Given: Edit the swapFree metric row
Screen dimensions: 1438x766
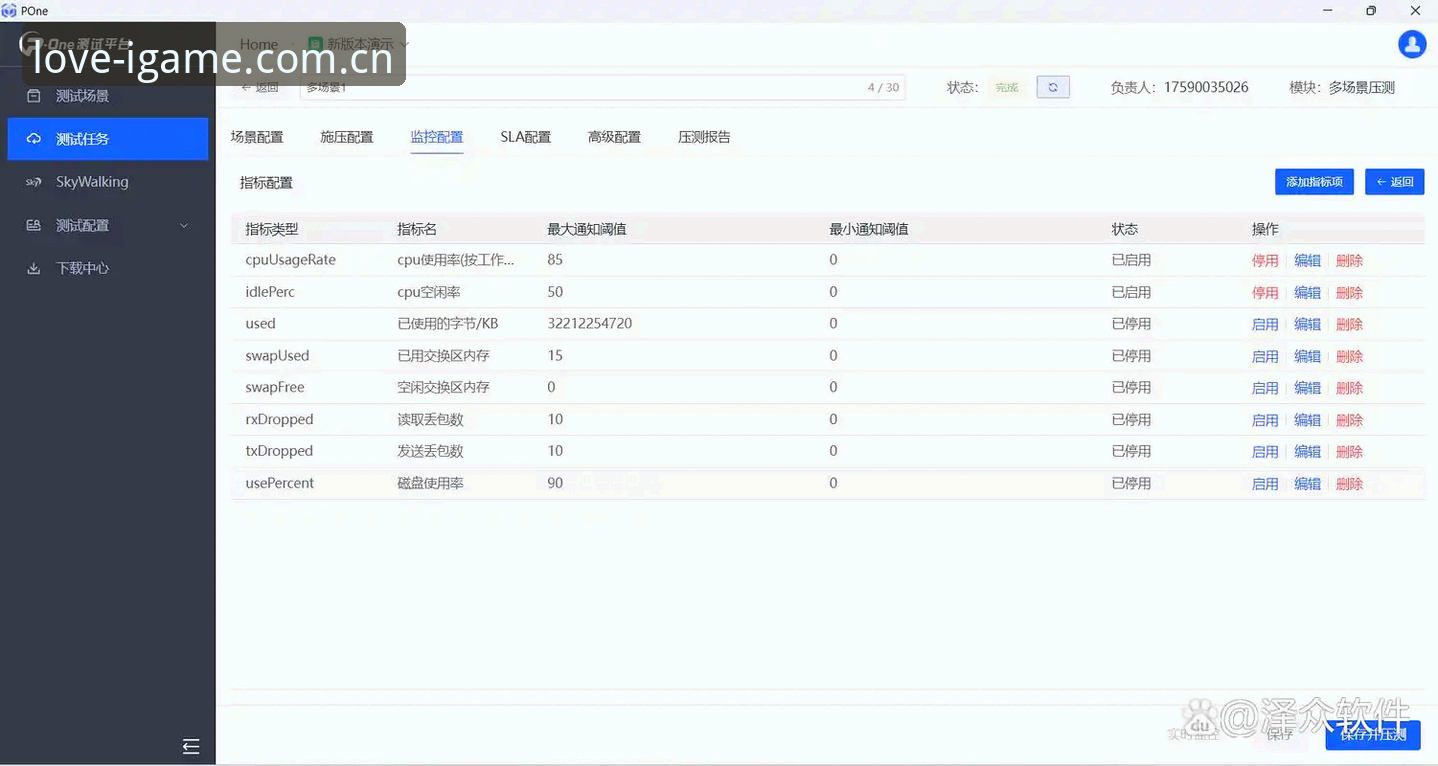Looking at the screenshot, I should 1307,388.
